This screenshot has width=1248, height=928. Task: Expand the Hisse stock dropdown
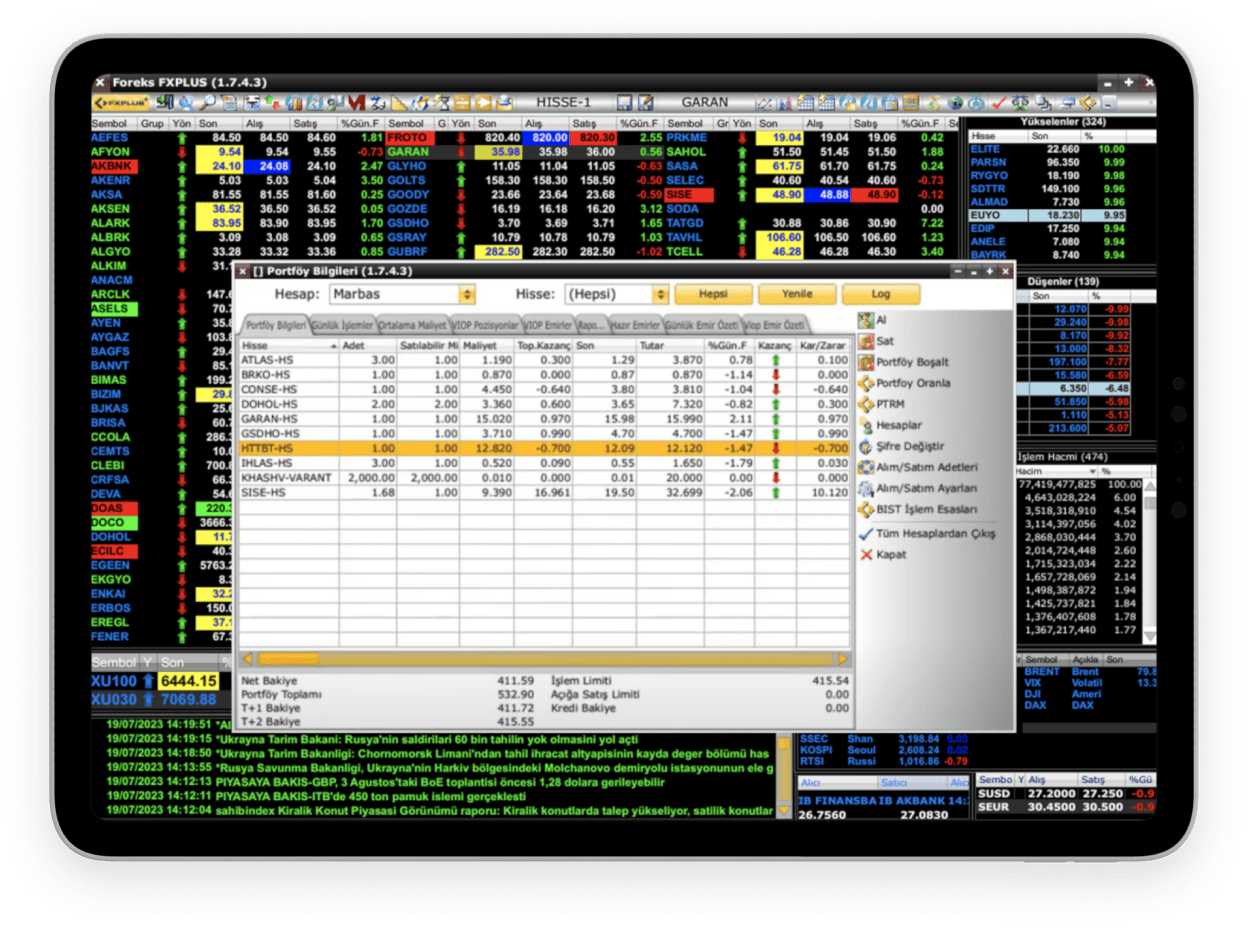pos(659,295)
